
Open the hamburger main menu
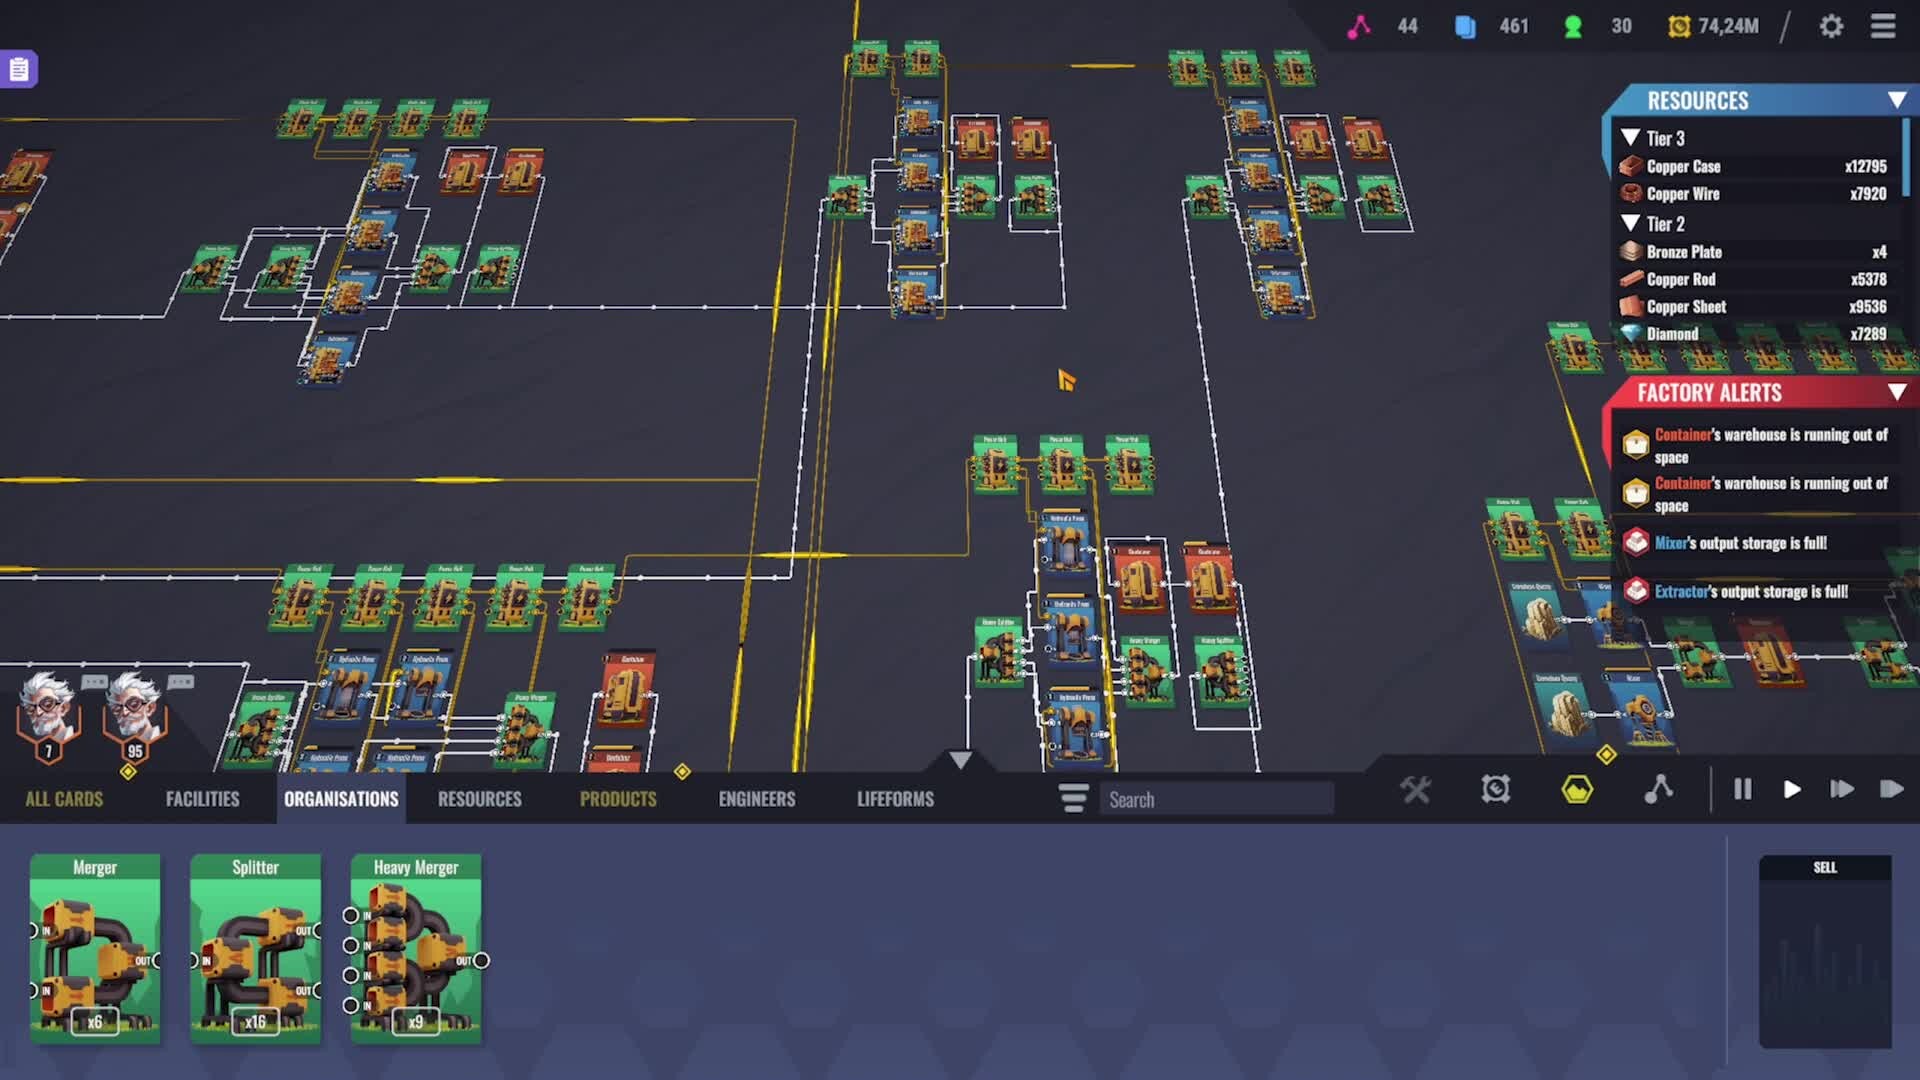click(x=1883, y=26)
